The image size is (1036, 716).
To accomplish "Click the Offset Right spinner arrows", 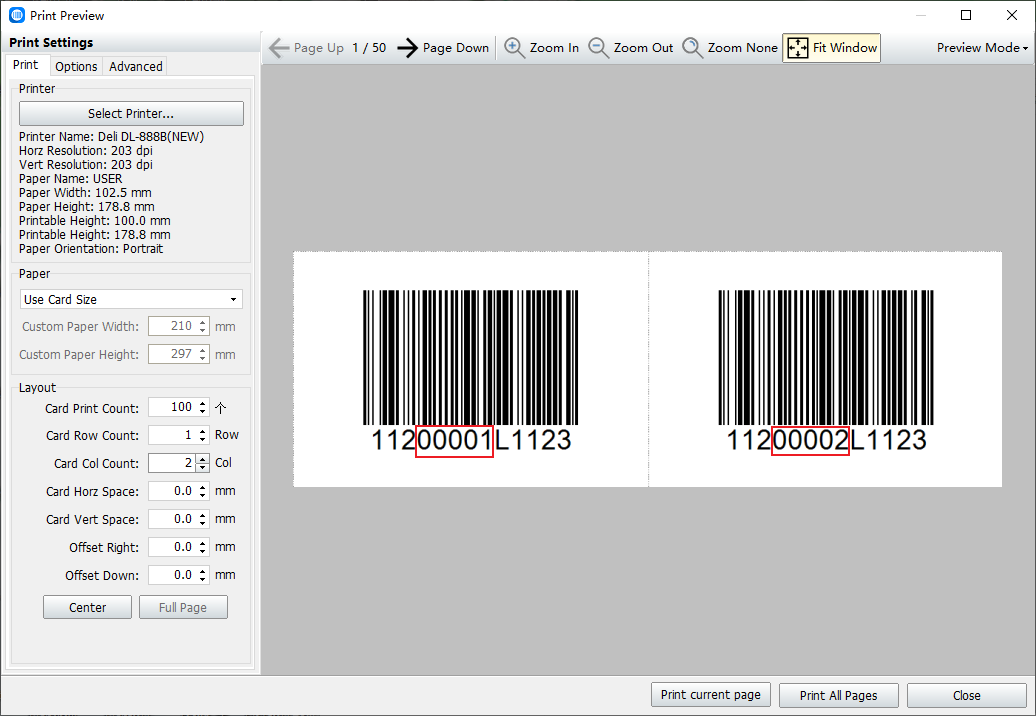I will coord(203,548).
